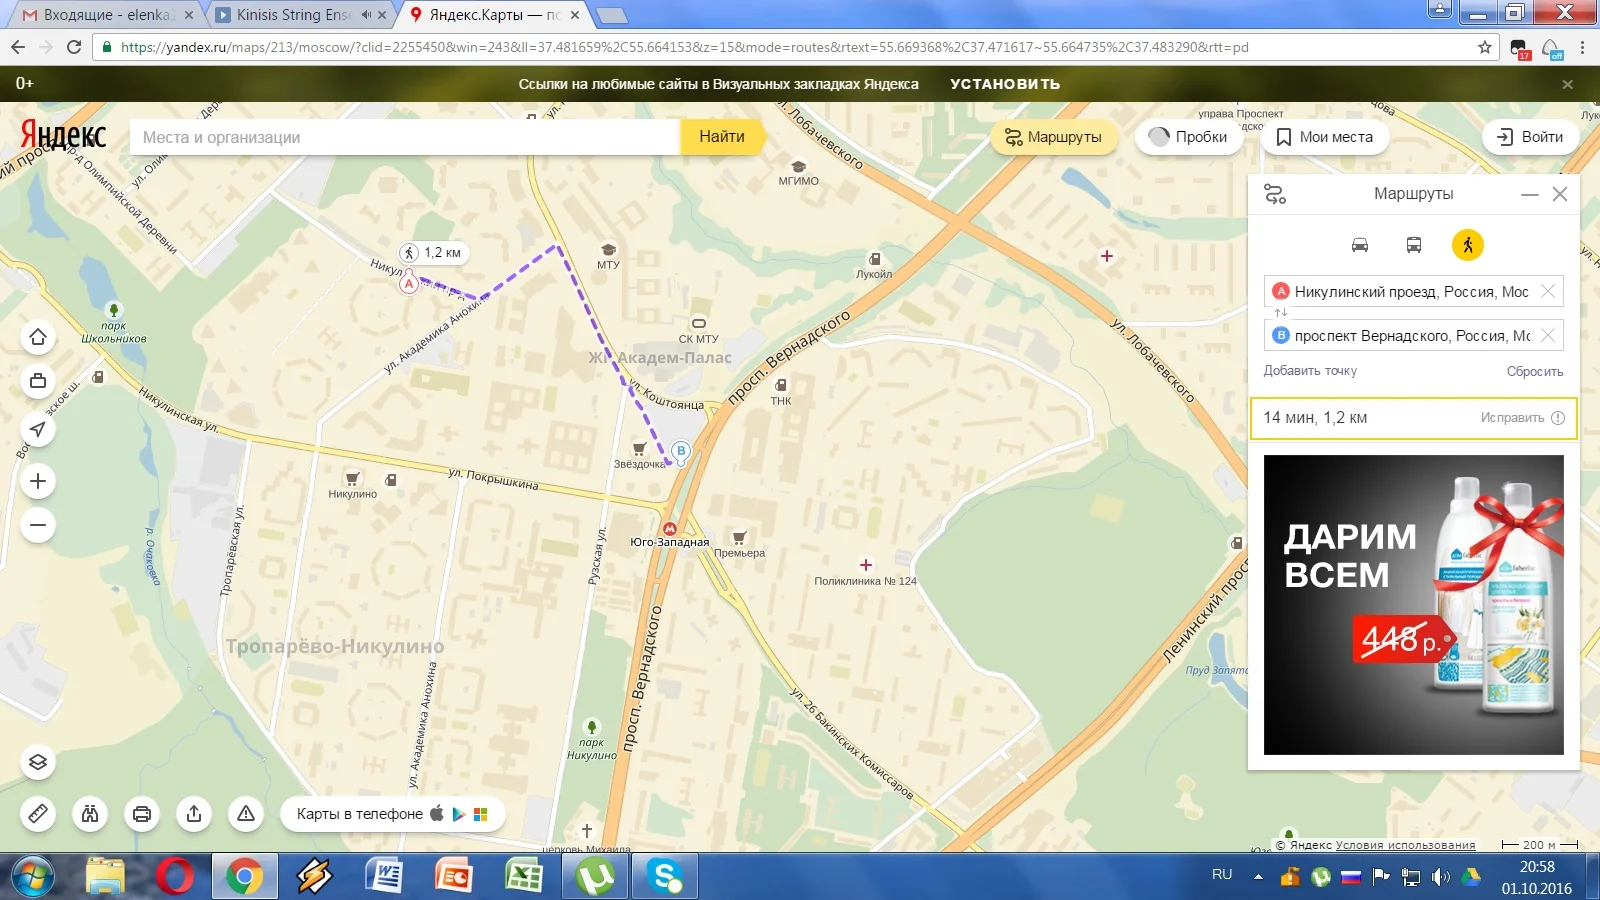
Task: Click the my location arrow button
Action: (x=38, y=429)
